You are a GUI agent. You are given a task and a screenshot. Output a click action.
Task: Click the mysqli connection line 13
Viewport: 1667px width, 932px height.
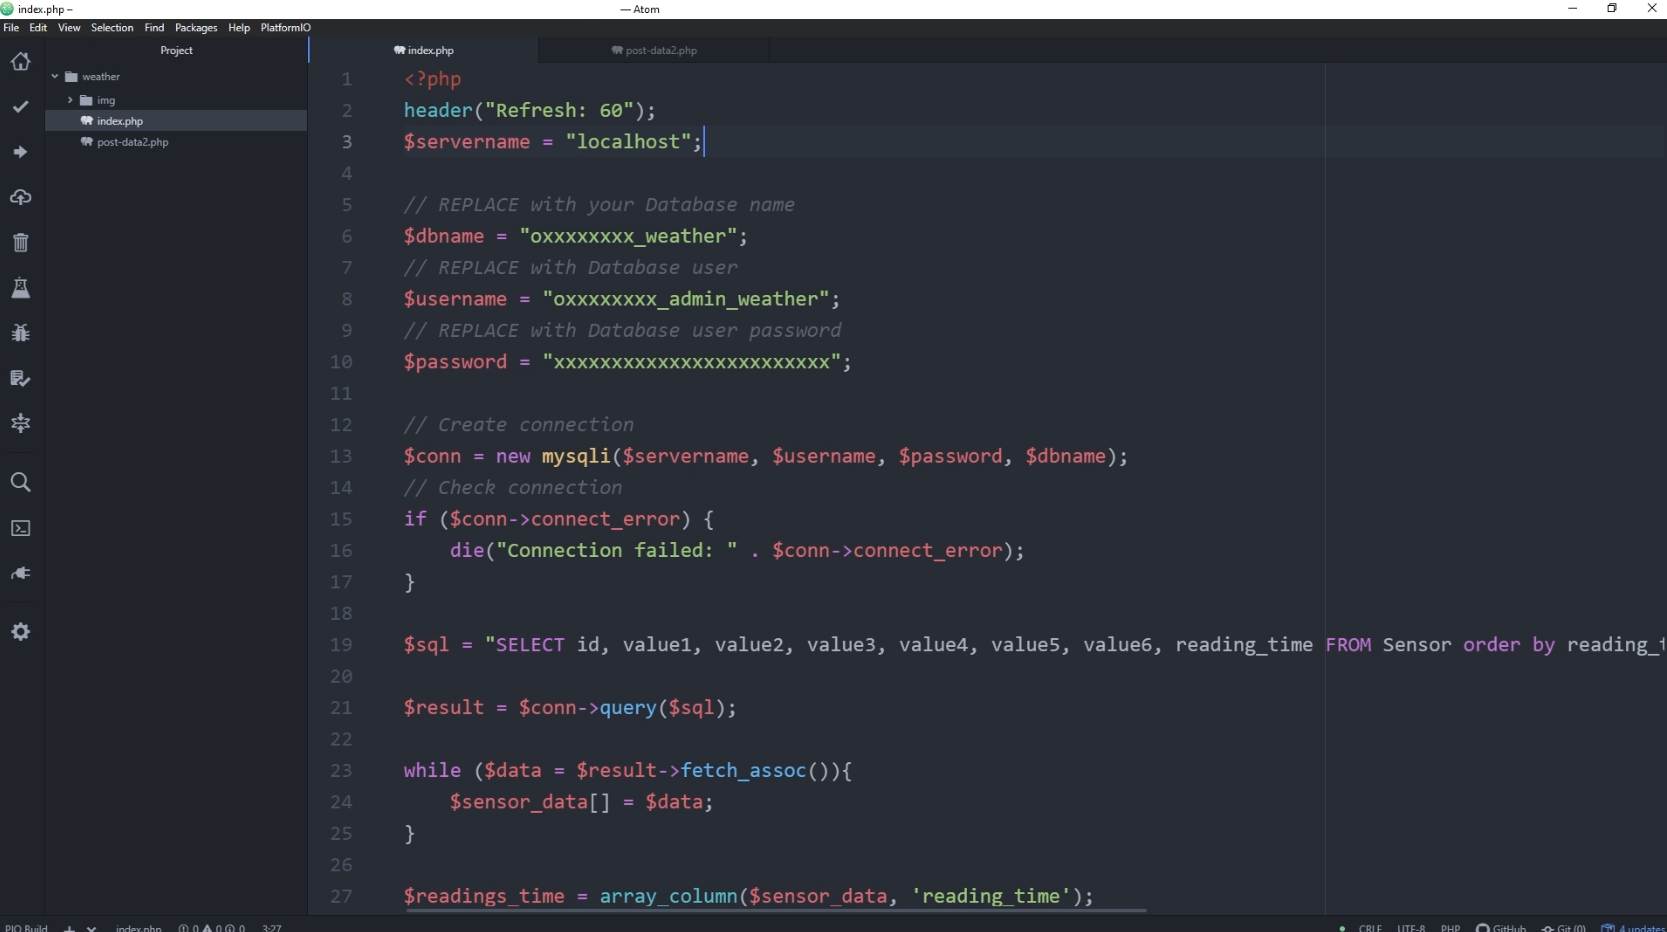765,456
